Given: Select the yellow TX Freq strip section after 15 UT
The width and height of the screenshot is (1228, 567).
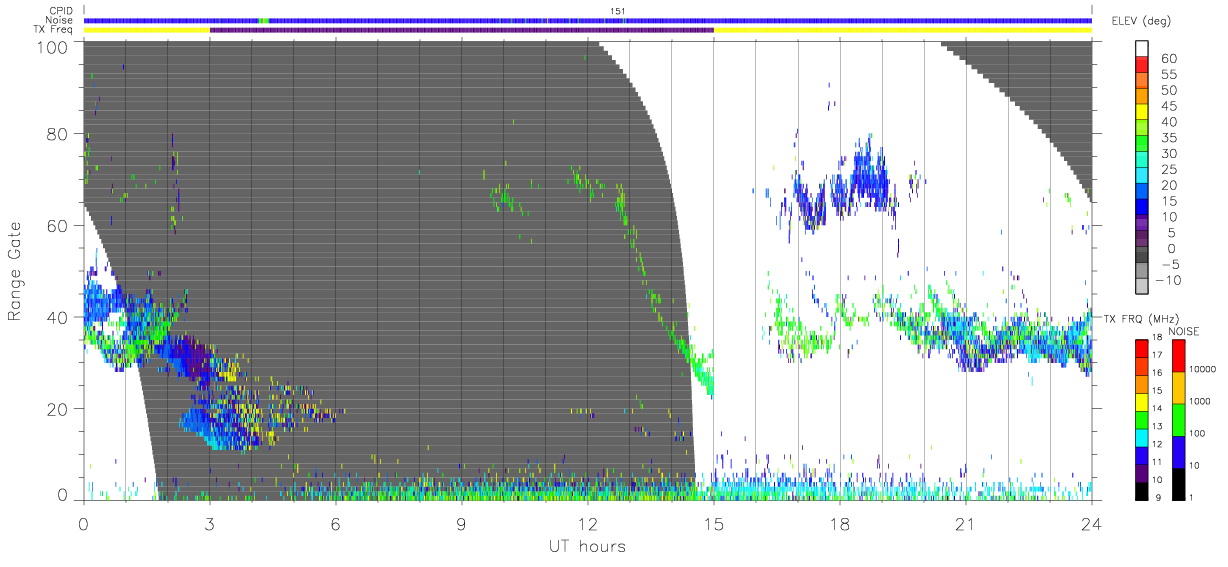Looking at the screenshot, I should (903, 30).
